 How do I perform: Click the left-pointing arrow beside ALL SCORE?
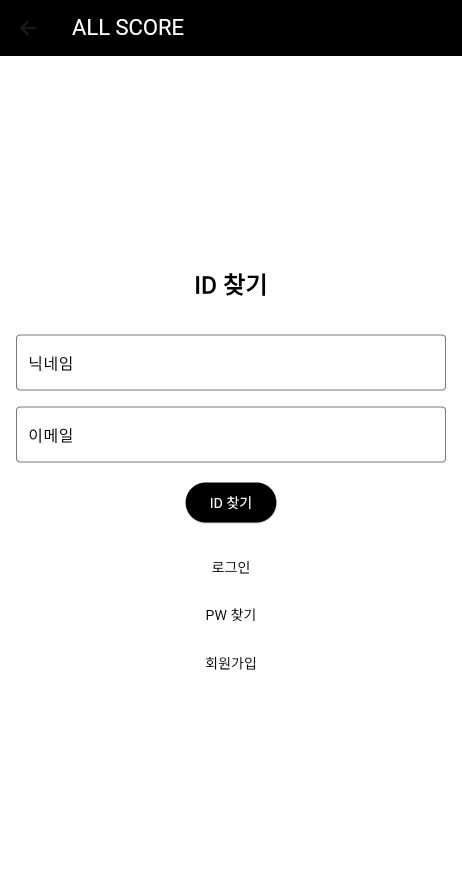click(27, 27)
